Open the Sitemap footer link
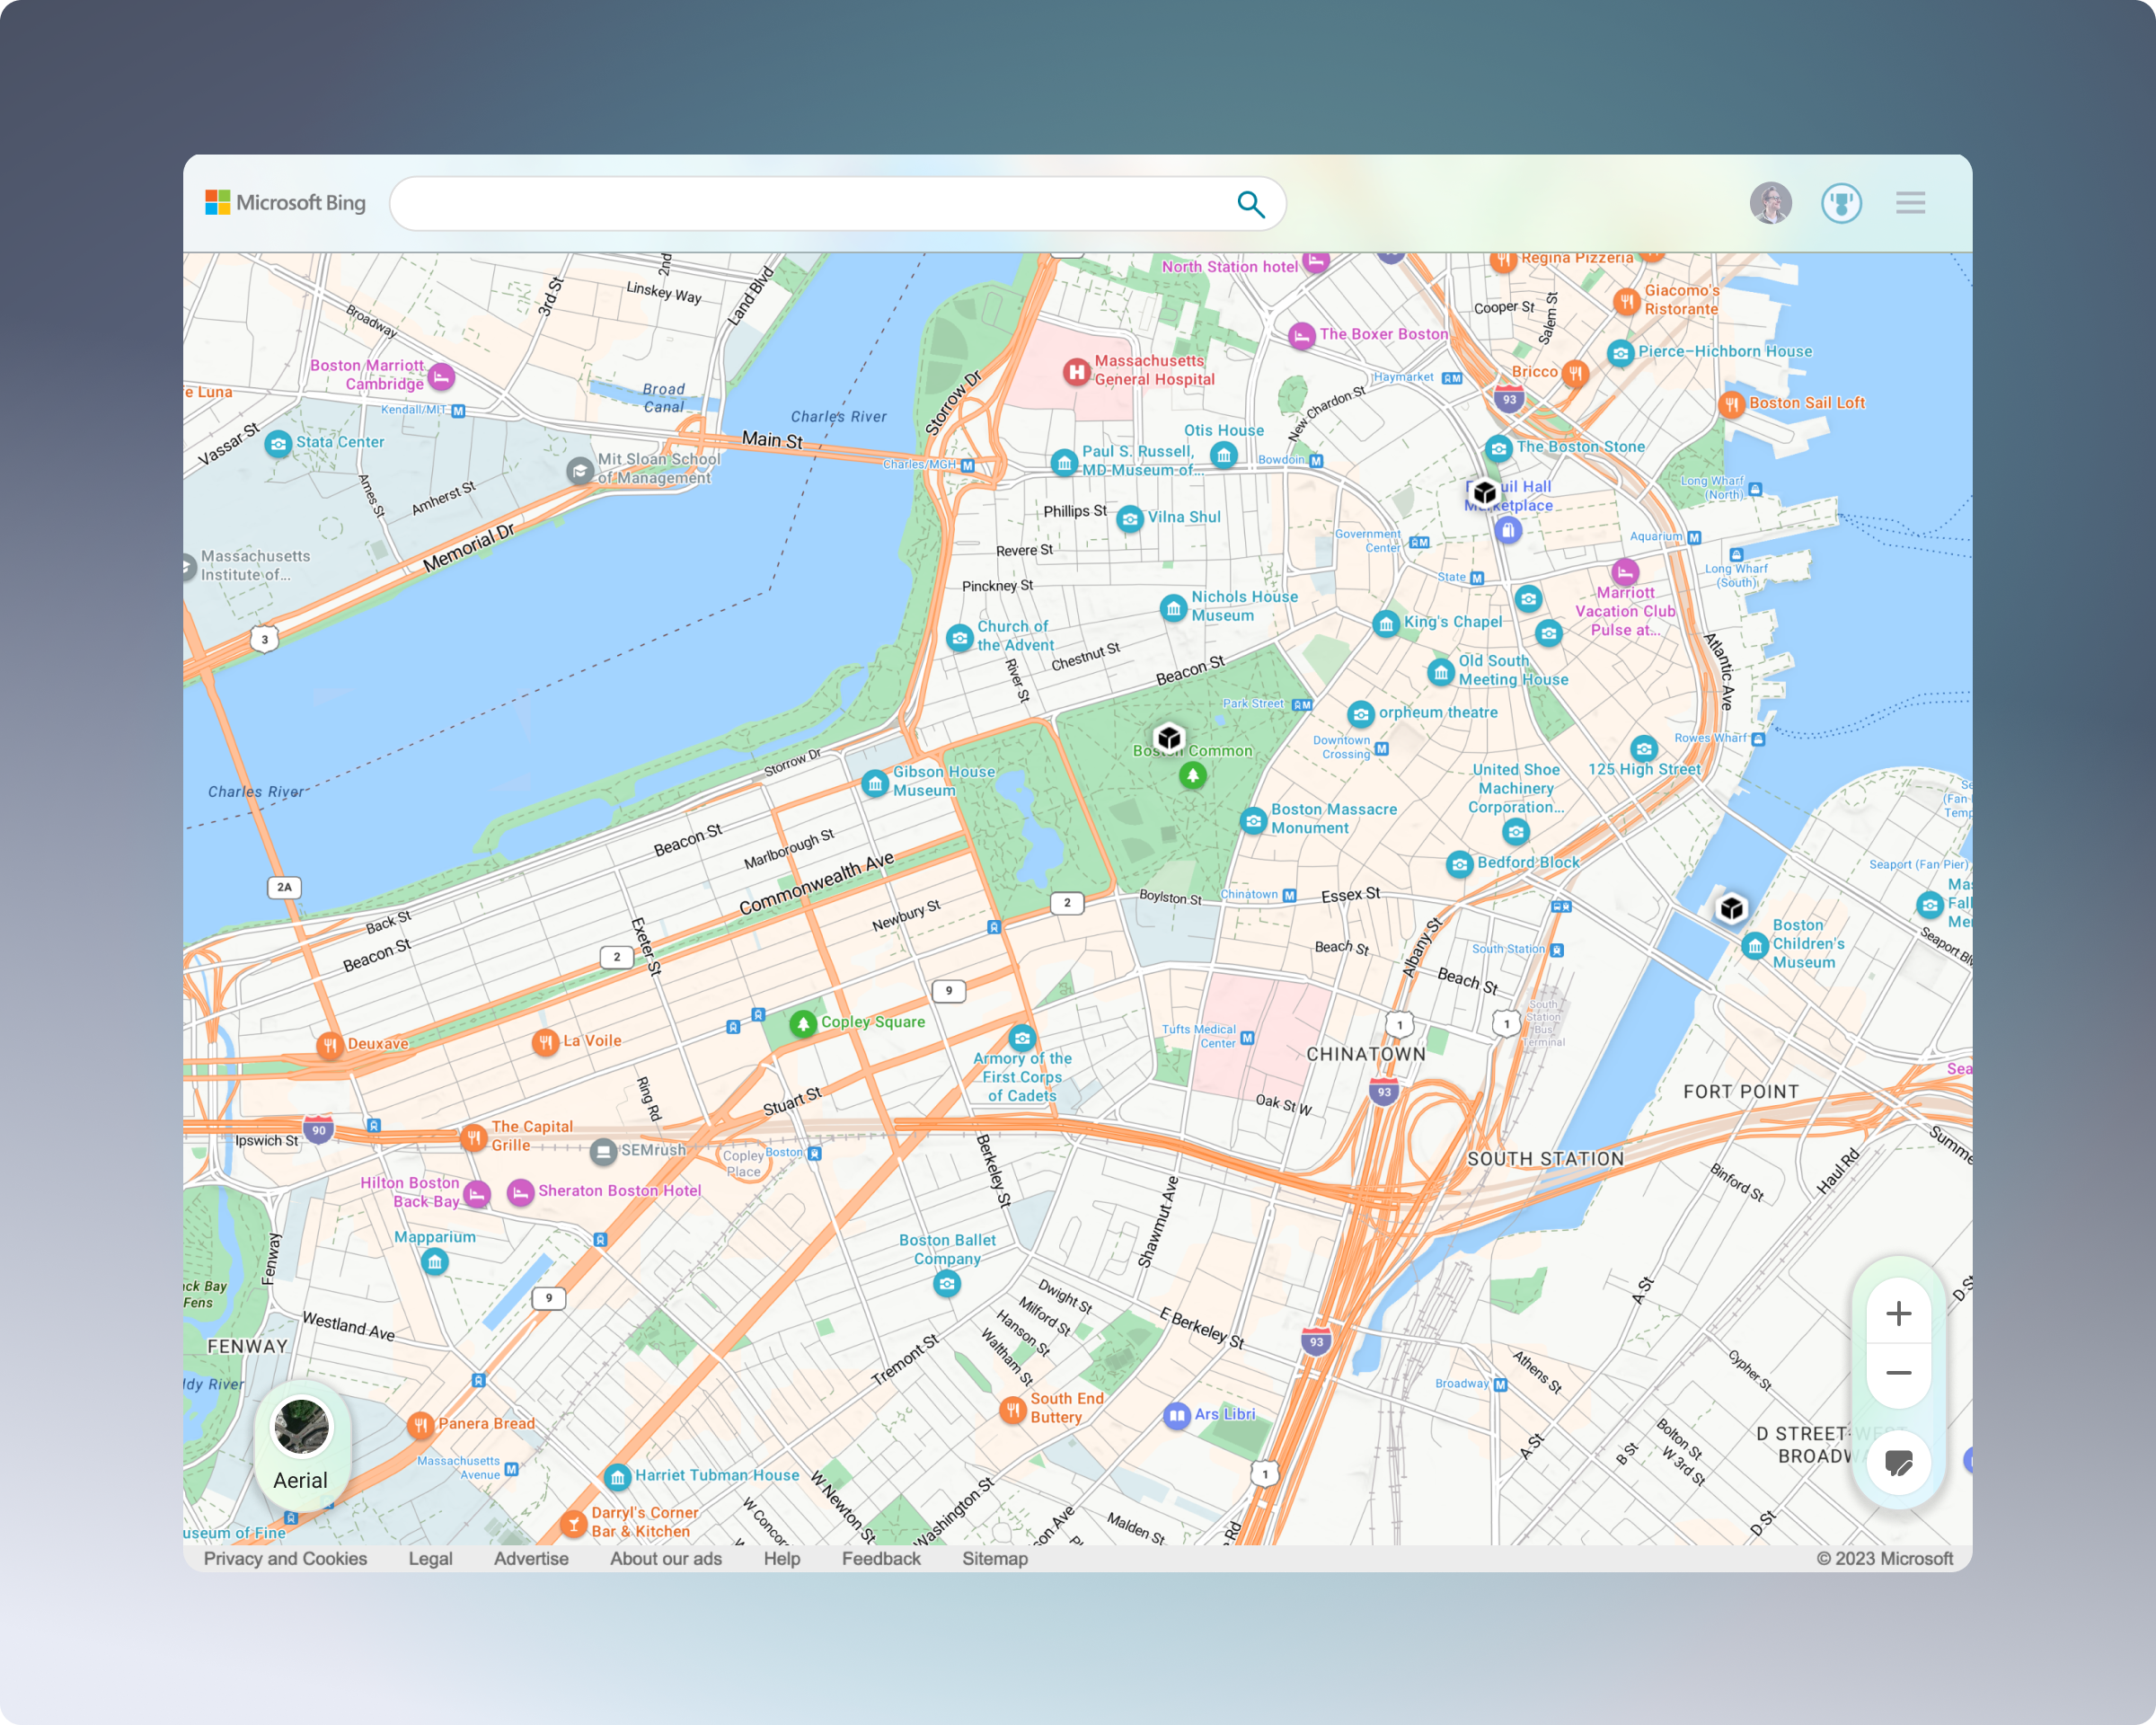The width and height of the screenshot is (2156, 1725). coord(994,1558)
